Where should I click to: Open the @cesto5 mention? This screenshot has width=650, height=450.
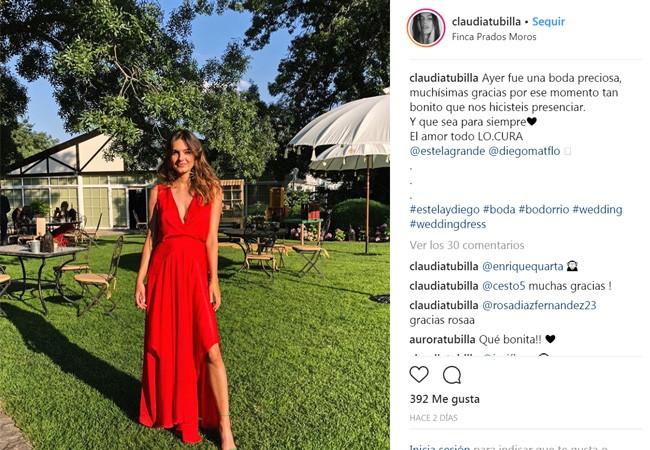503,286
